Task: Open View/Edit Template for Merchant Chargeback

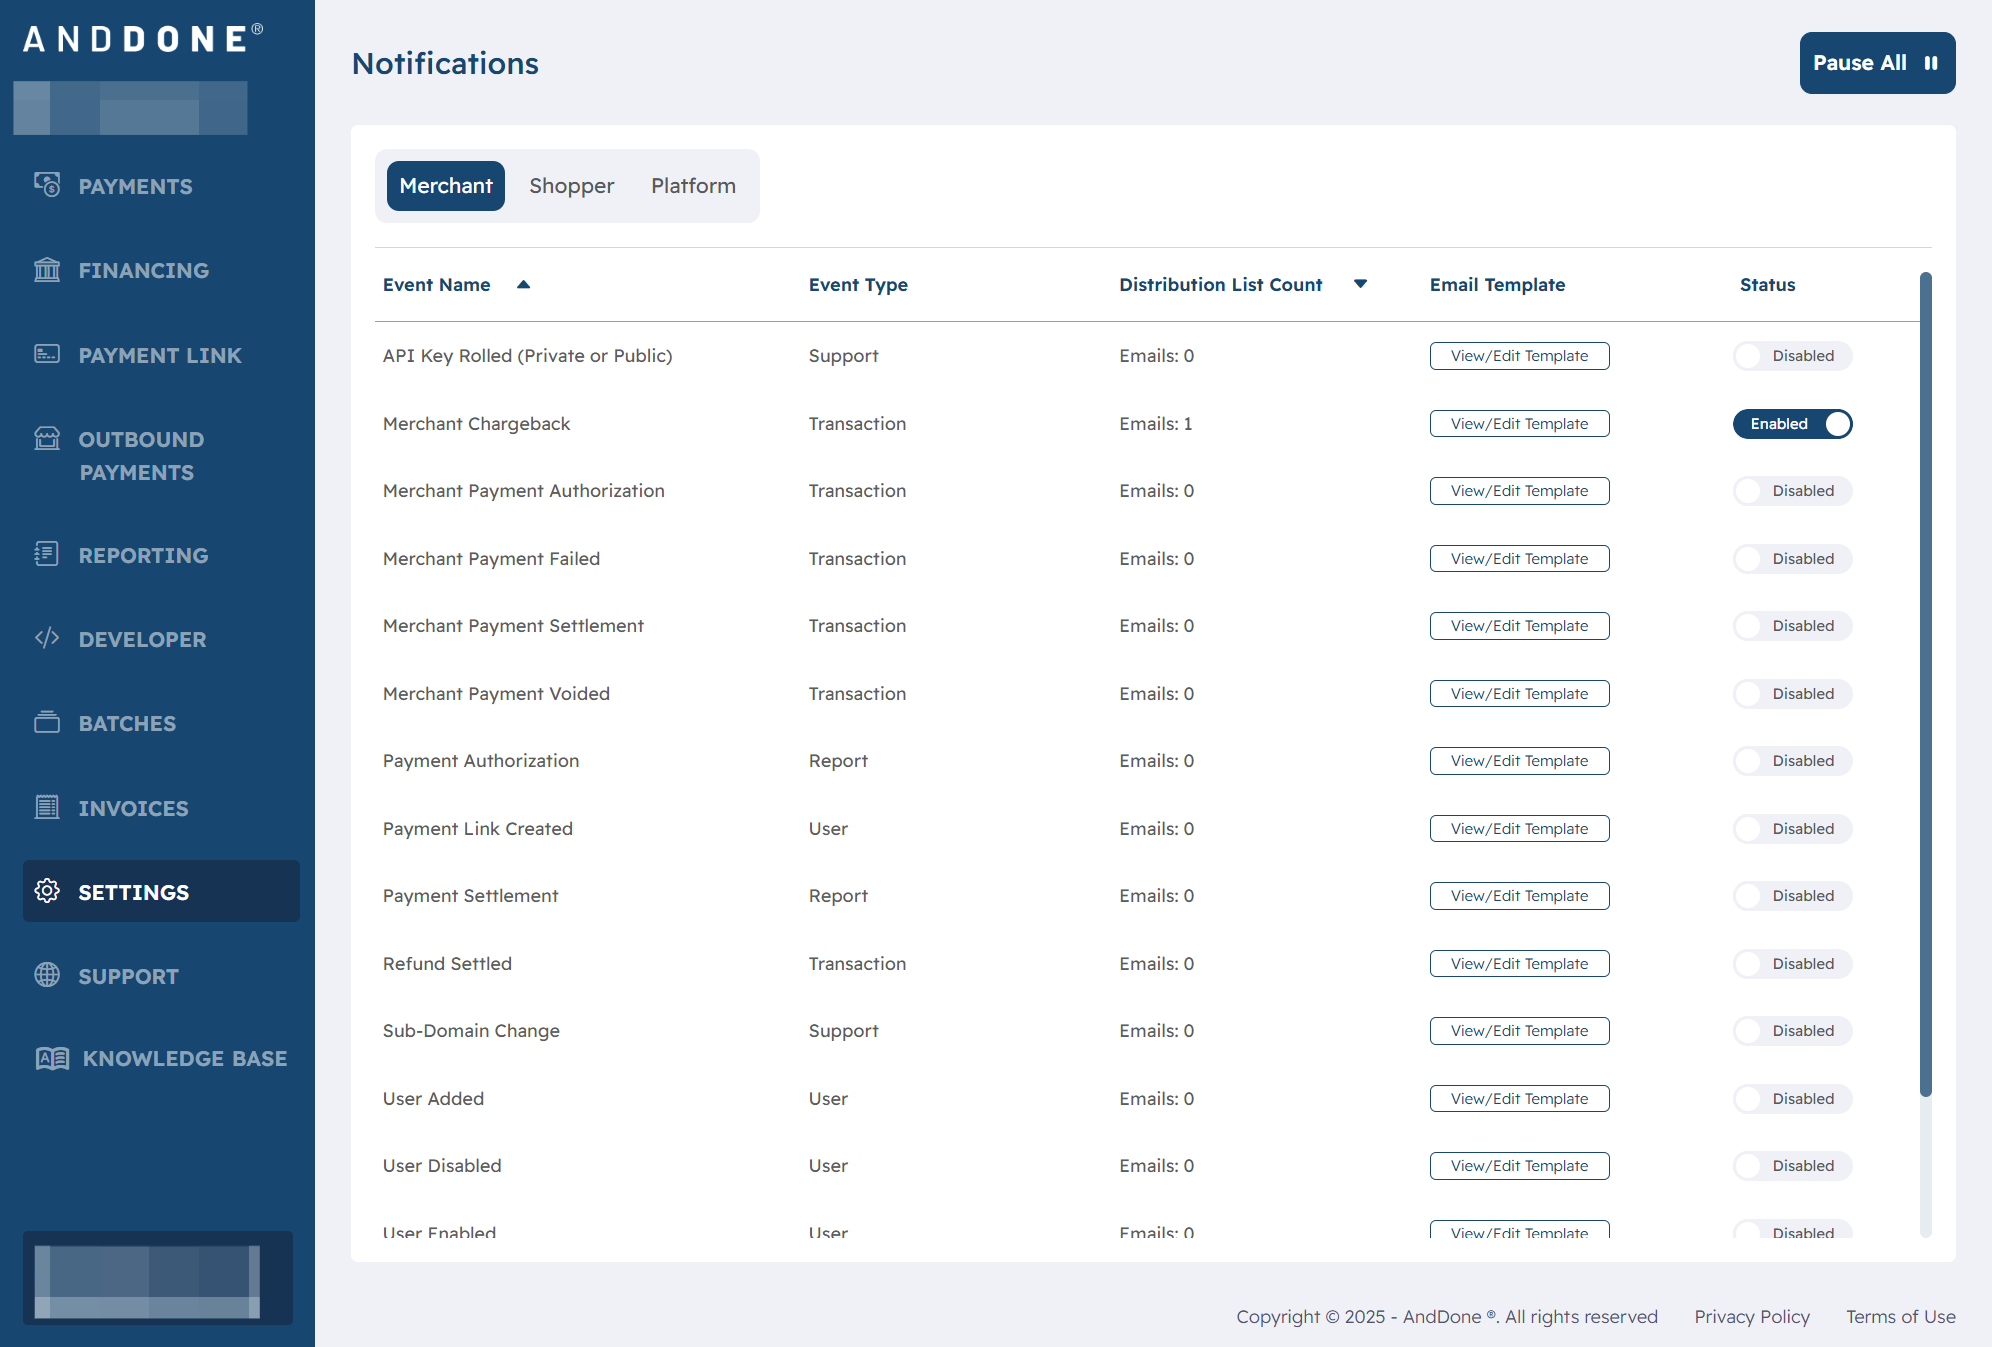Action: tap(1519, 424)
